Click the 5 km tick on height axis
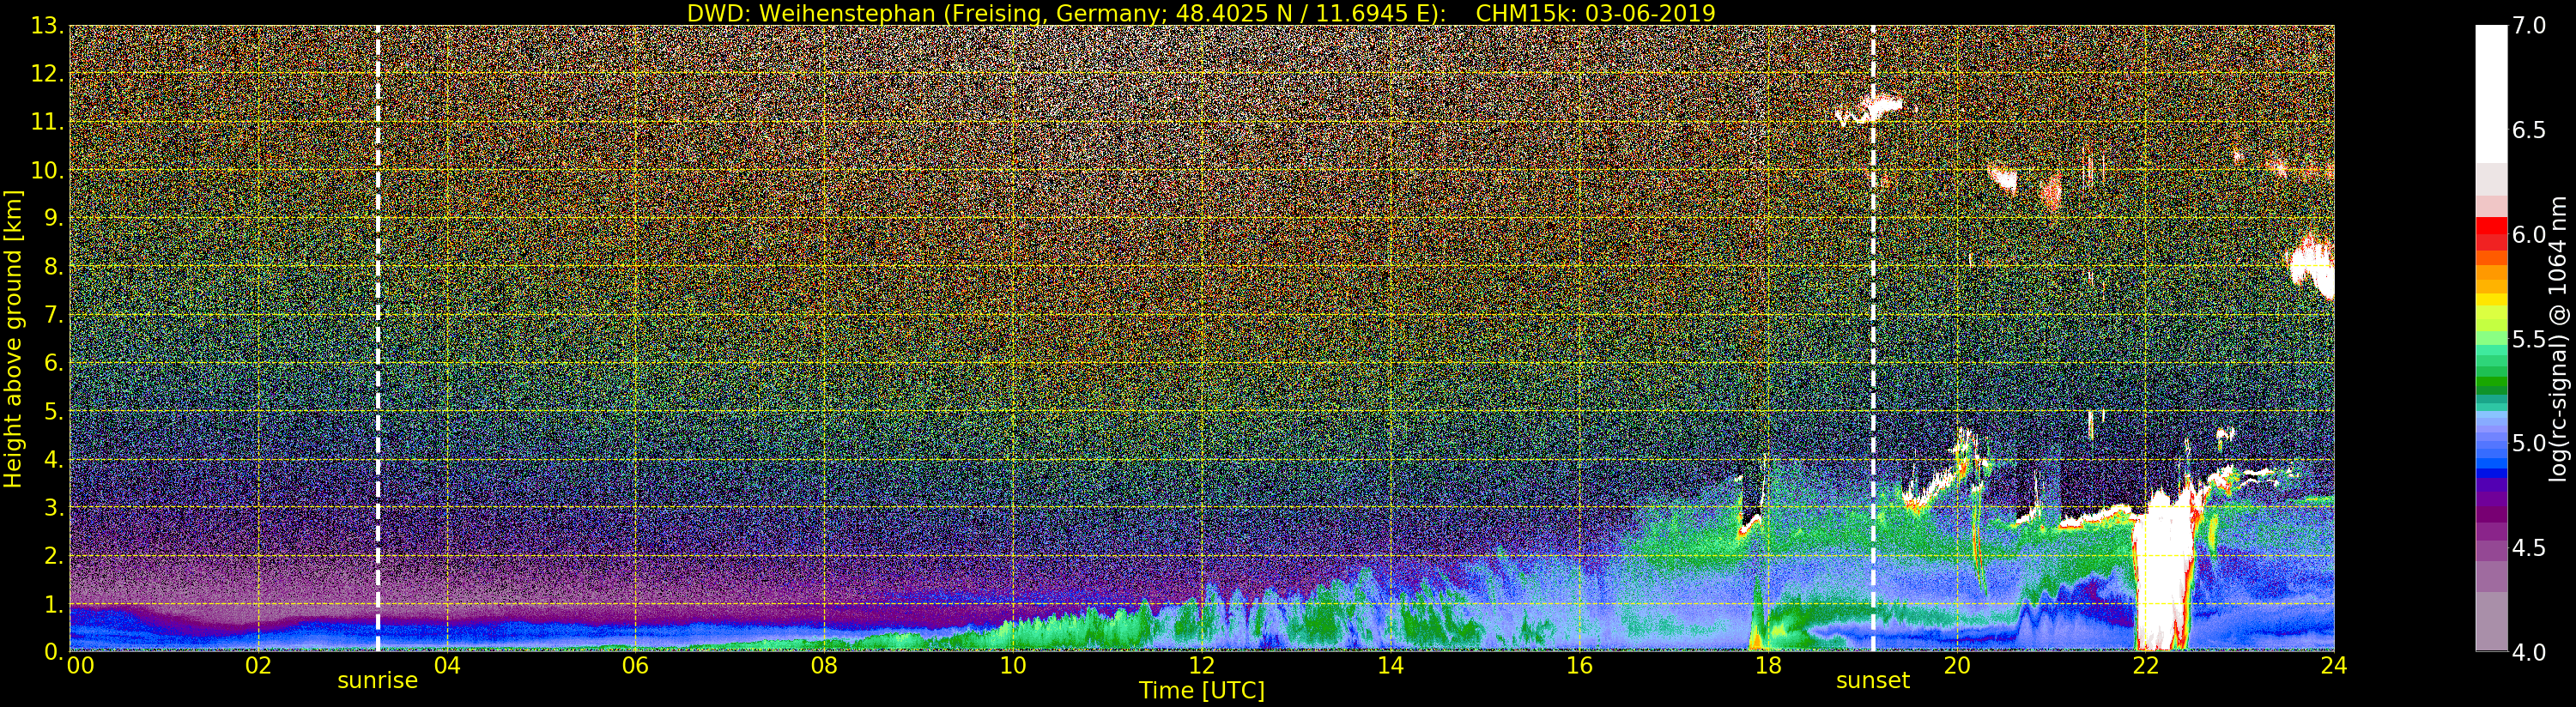The width and height of the screenshot is (2576, 707). pyautogui.click(x=48, y=412)
